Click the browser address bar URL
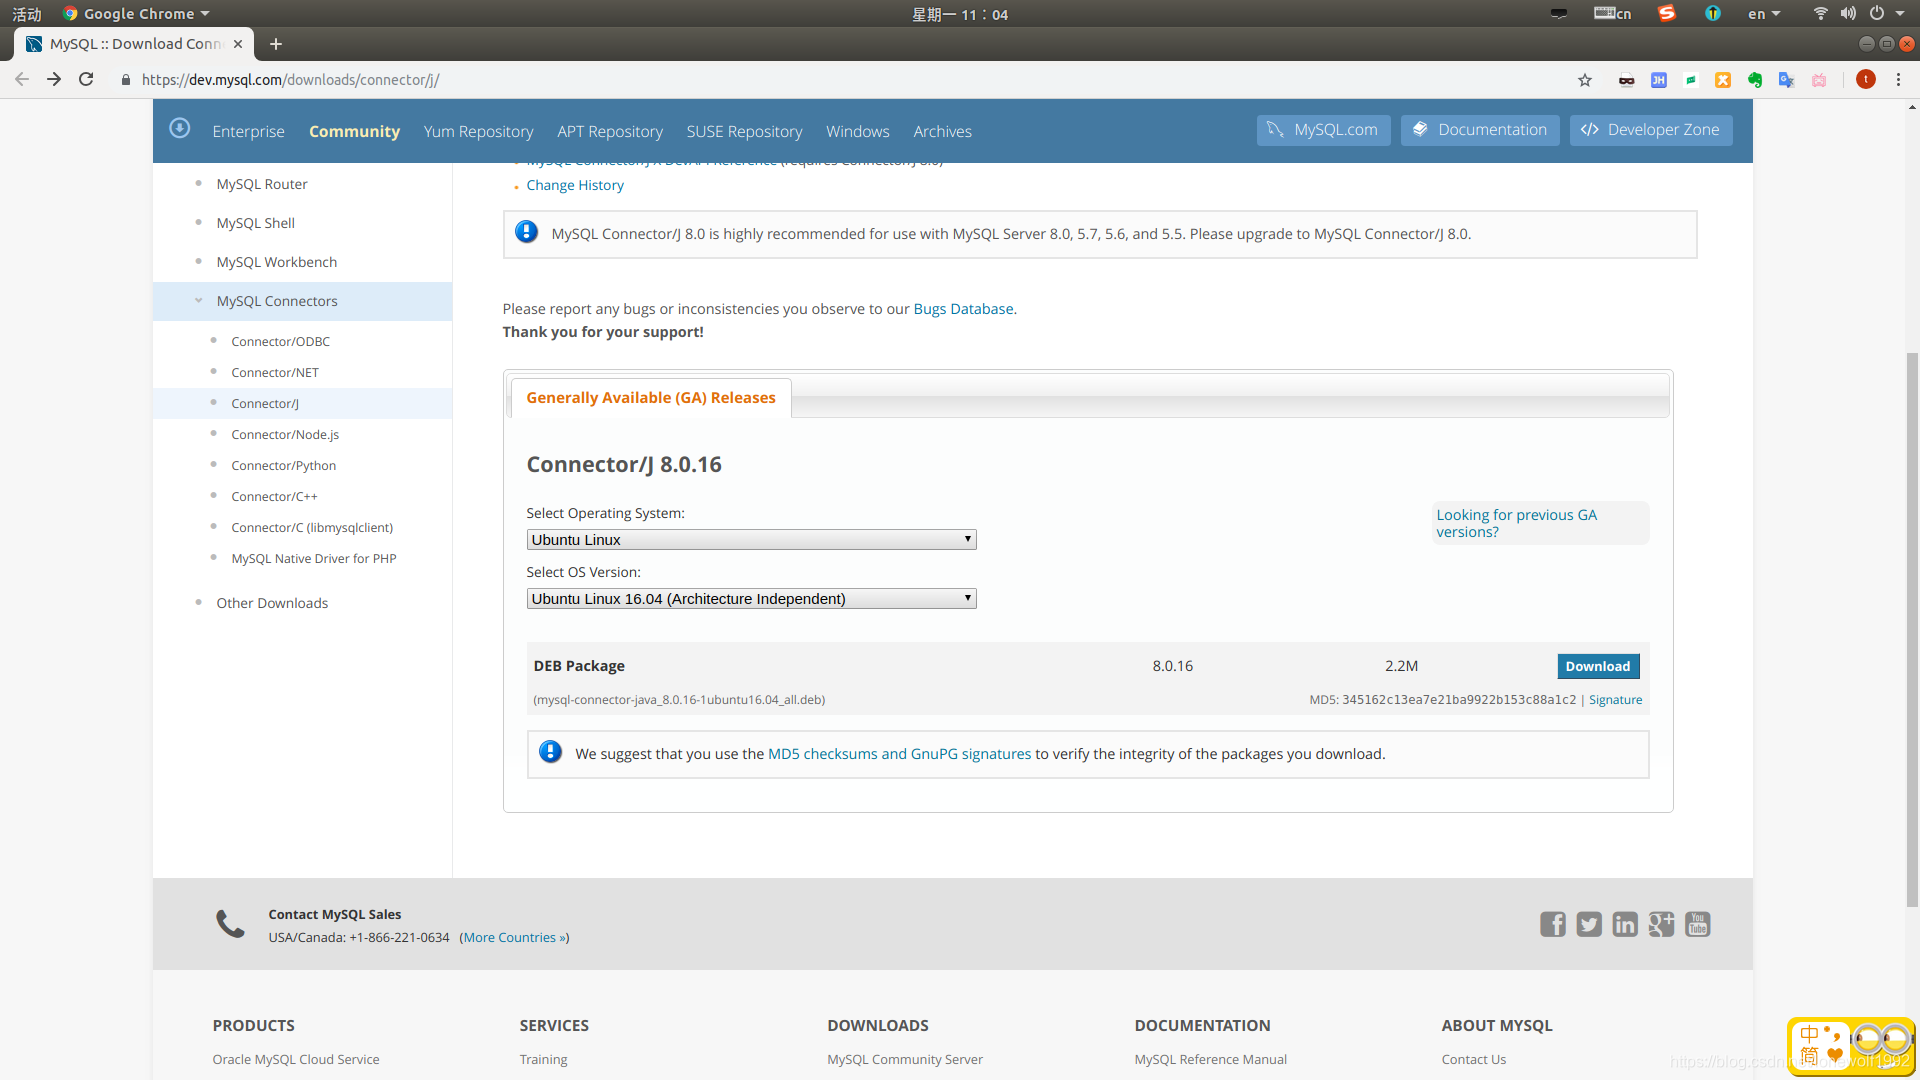 point(290,80)
